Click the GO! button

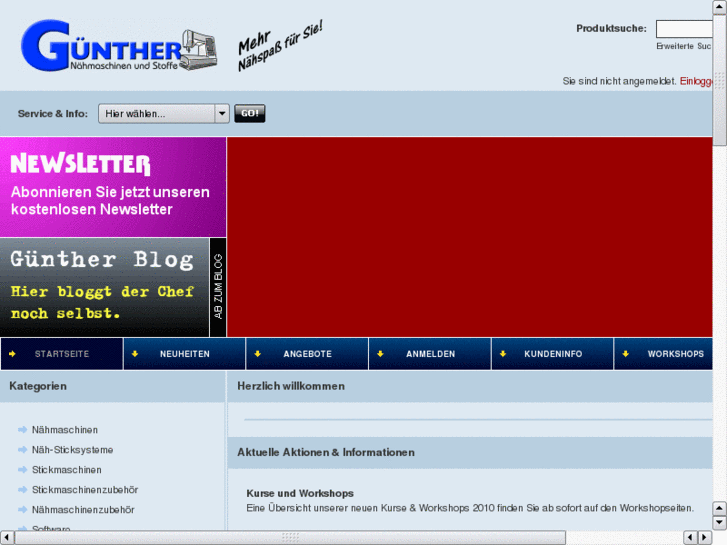point(249,113)
